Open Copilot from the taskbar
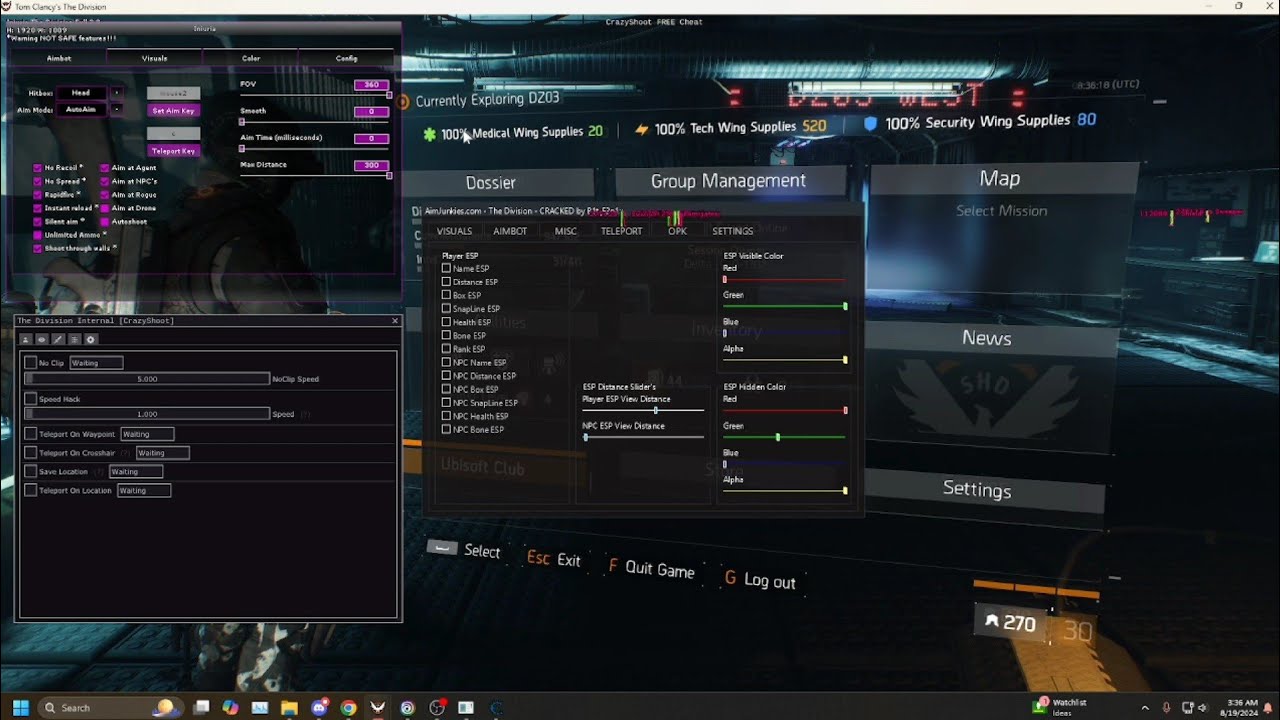Image resolution: width=1280 pixels, height=720 pixels. [x=231, y=707]
